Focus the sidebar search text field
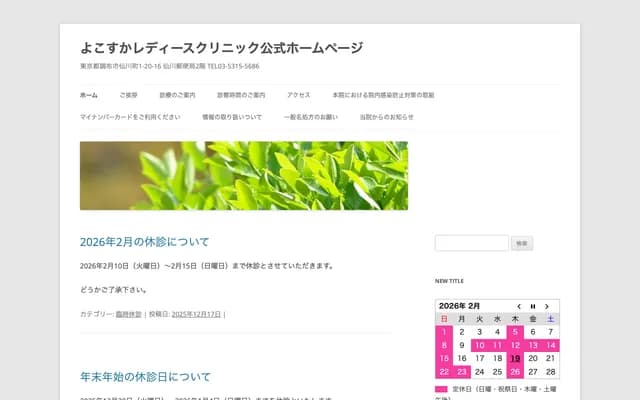The width and height of the screenshot is (640, 400). coord(472,243)
